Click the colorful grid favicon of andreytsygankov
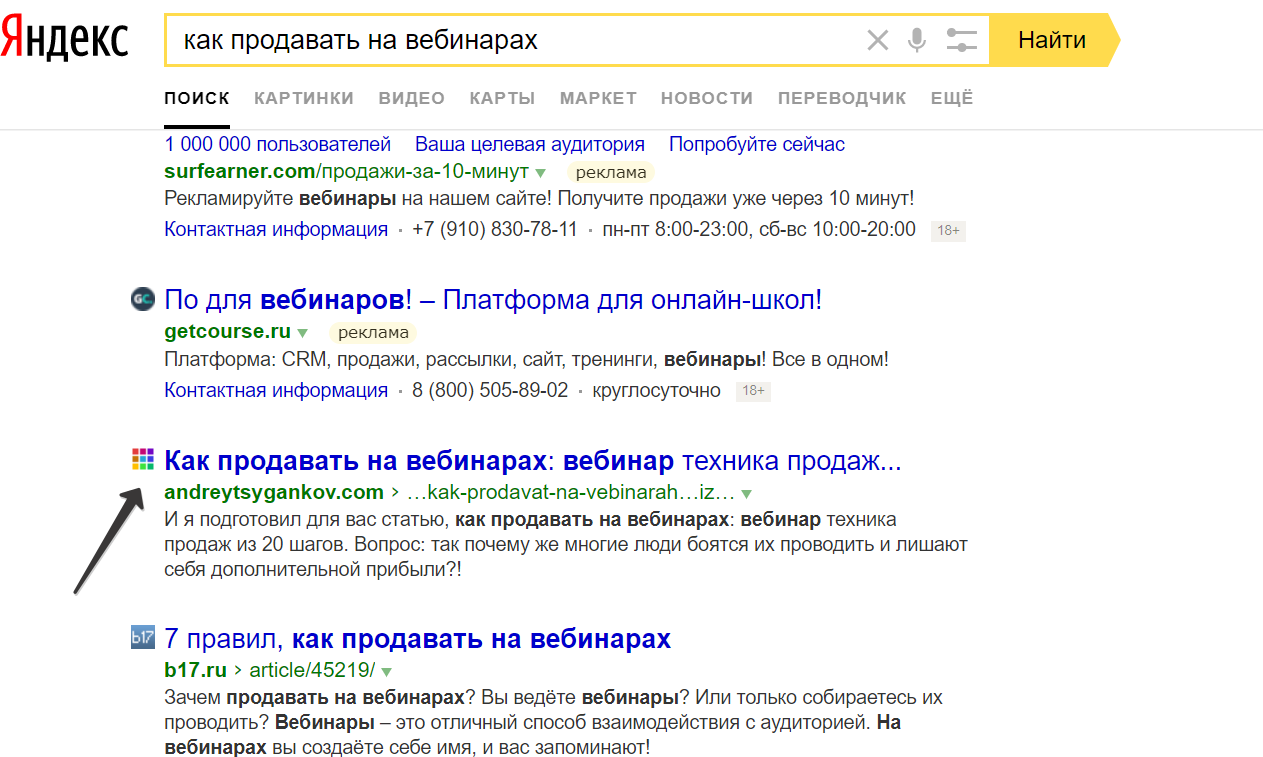 click(x=143, y=460)
